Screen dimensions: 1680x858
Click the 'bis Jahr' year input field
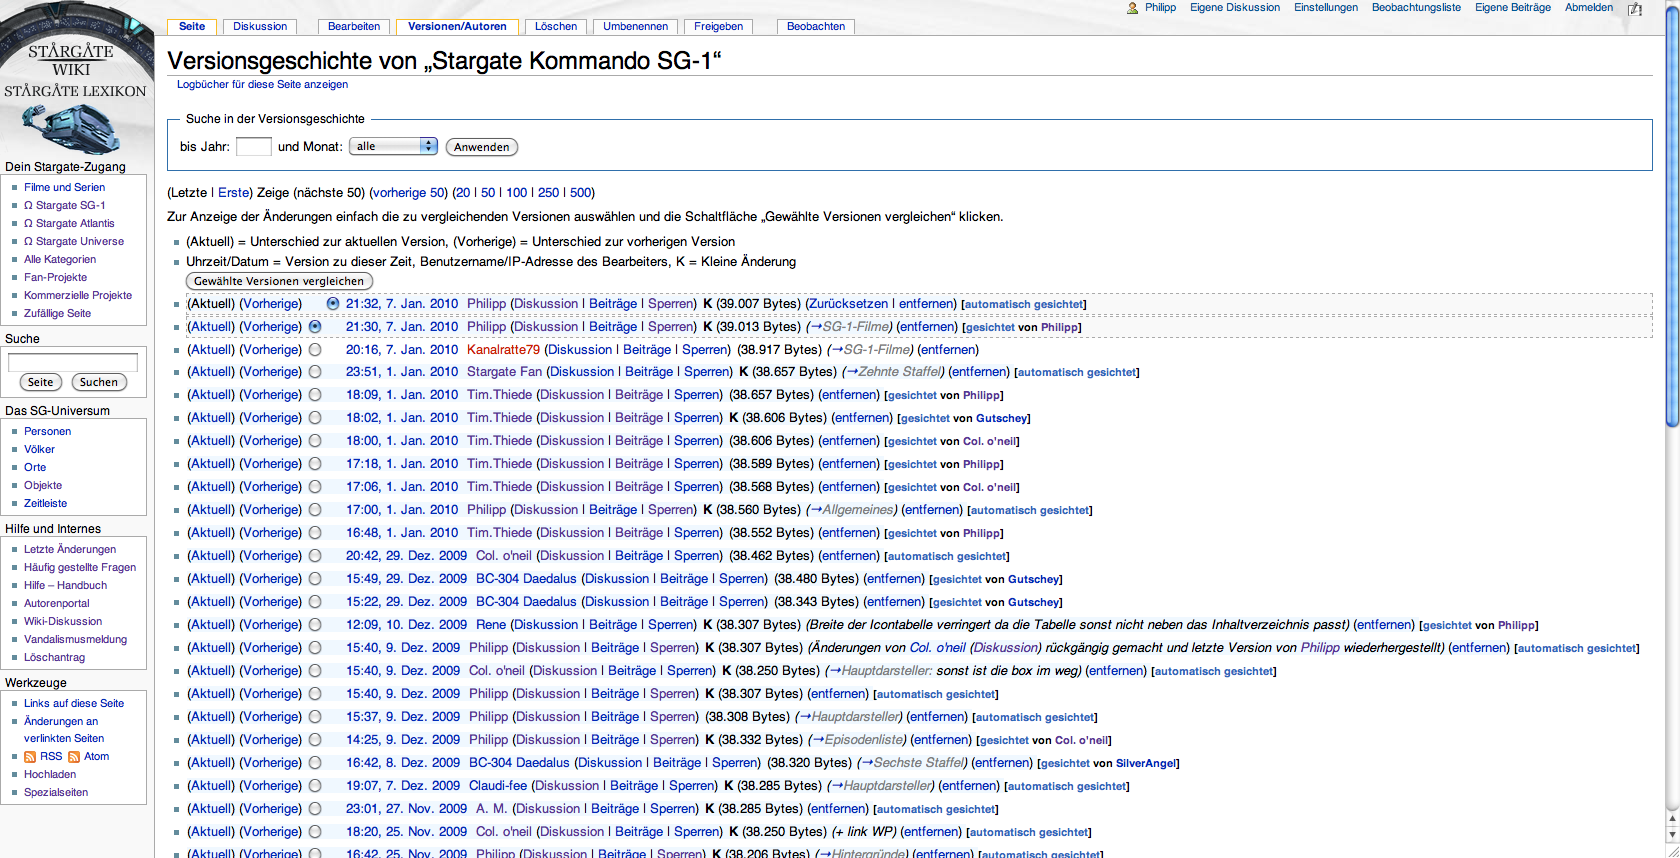point(253,146)
